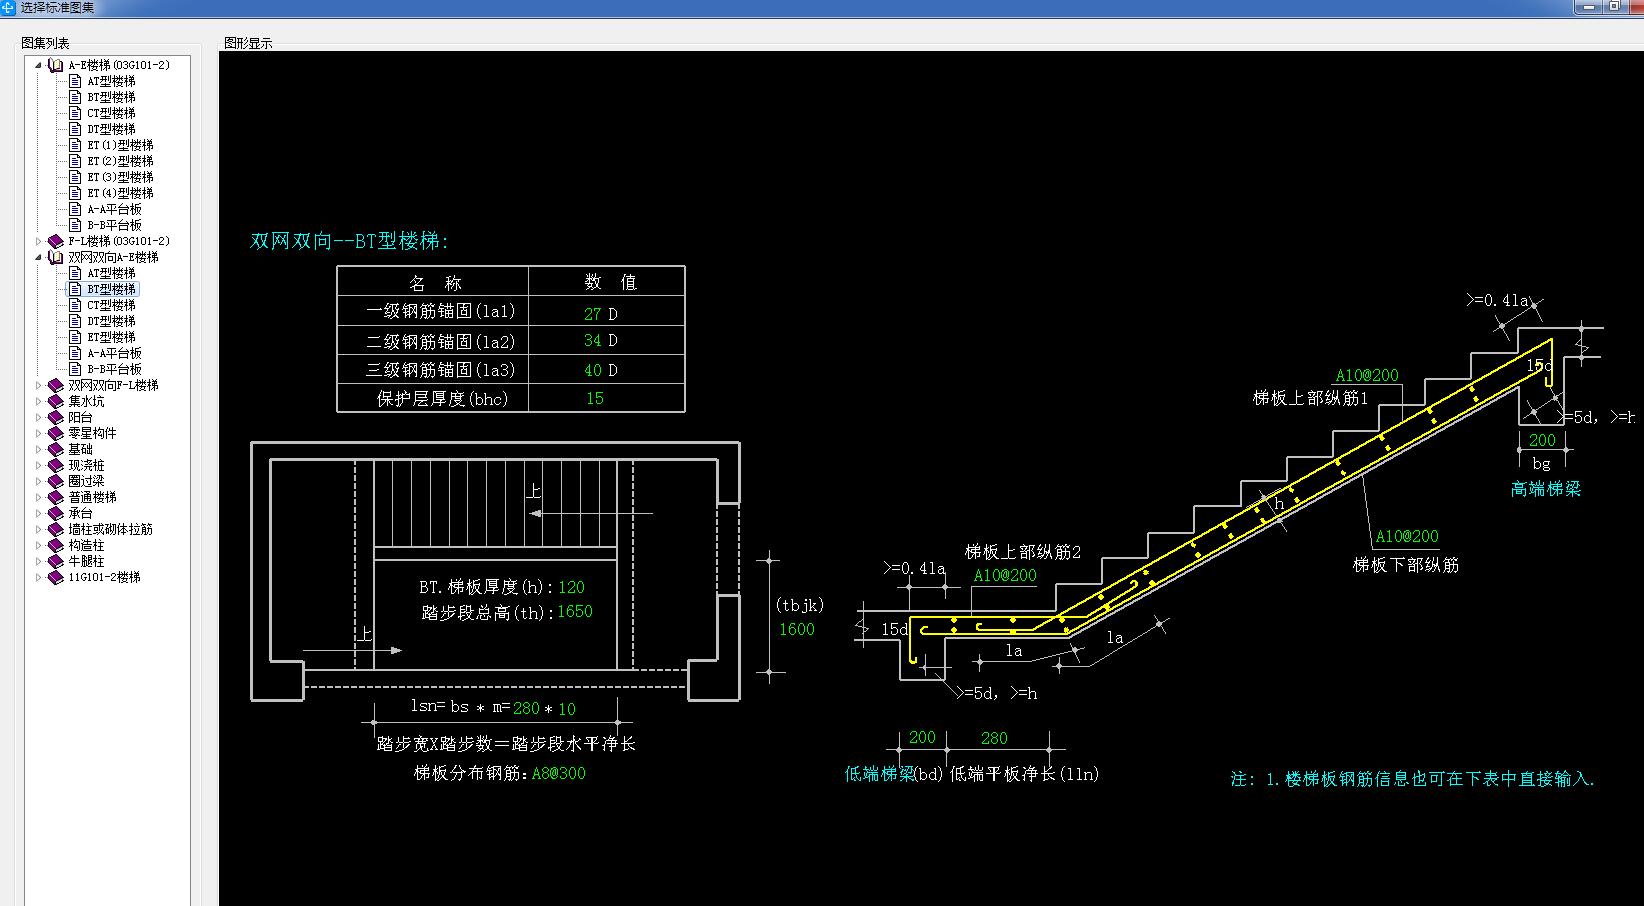Image resolution: width=1644 pixels, height=906 pixels.
Task: Click the purple book icon beside 承台
Action: 56,513
